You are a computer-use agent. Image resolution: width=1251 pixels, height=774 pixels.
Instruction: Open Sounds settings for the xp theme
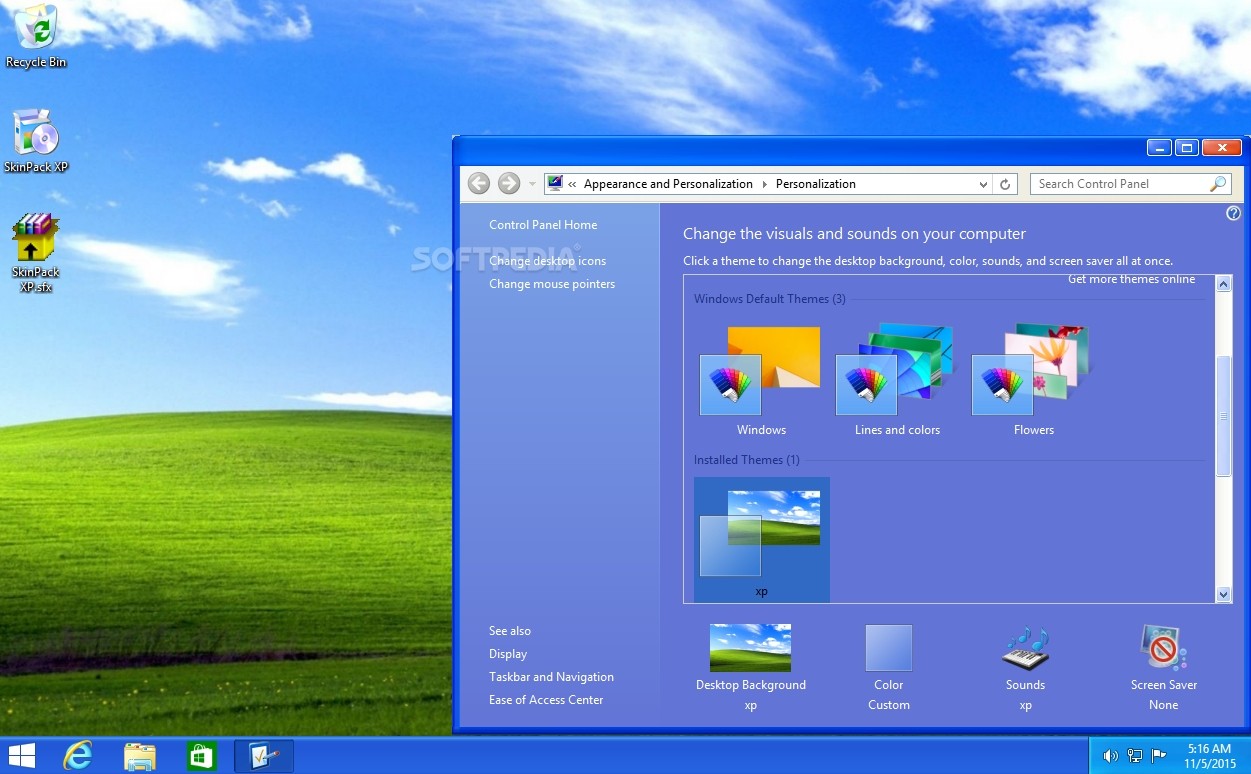pos(1025,655)
